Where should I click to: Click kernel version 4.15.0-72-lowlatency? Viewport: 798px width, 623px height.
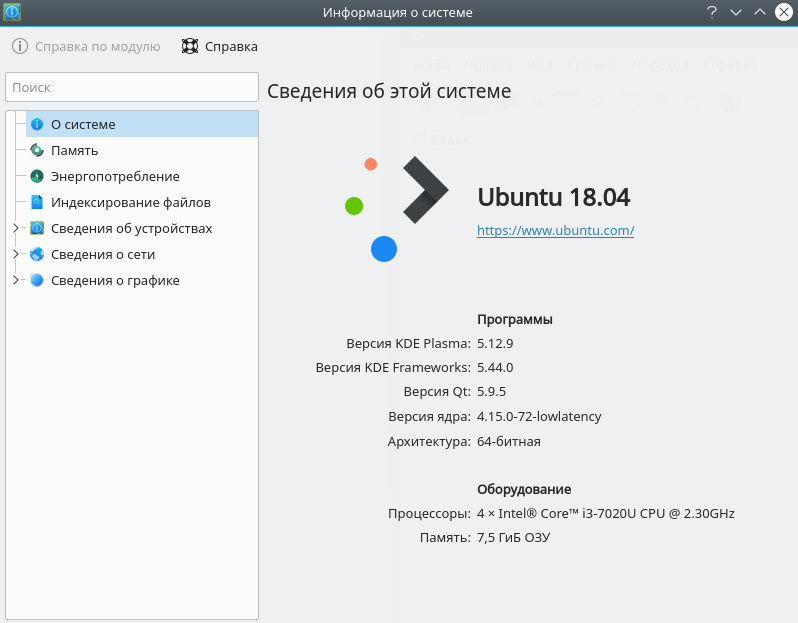539,416
